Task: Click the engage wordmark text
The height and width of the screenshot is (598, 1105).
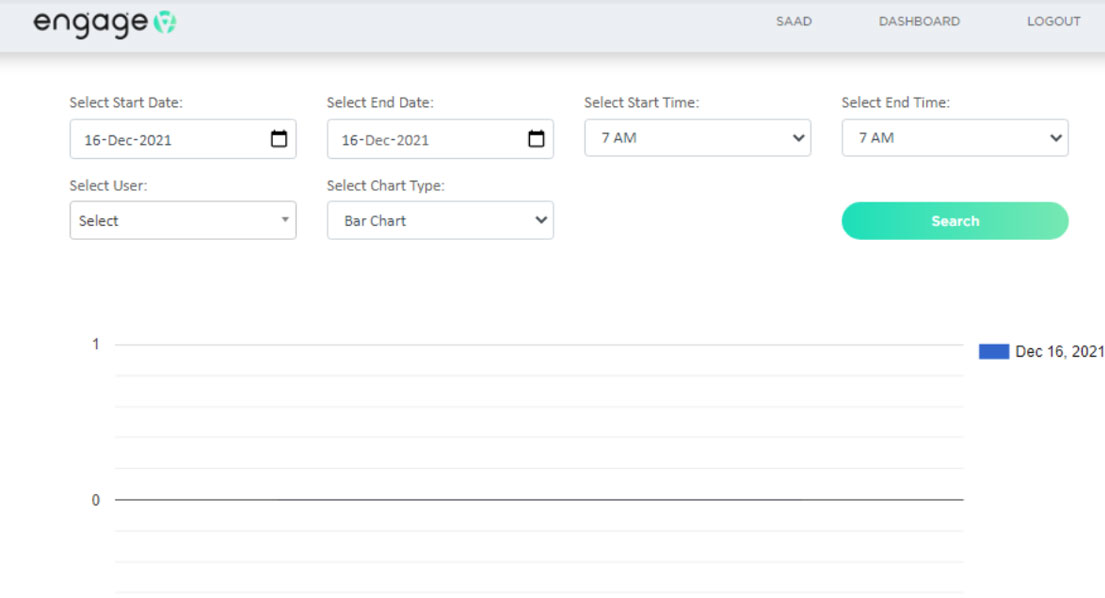Action: [x=91, y=23]
